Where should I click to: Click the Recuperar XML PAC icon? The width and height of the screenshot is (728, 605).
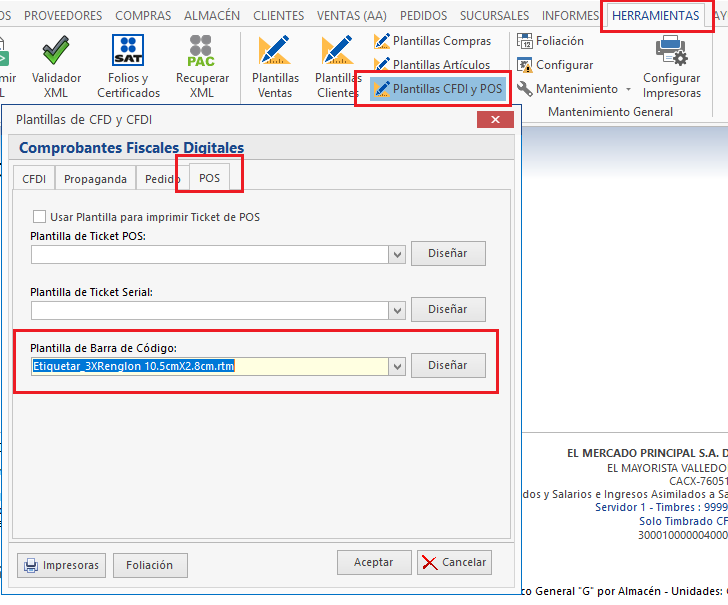[x=201, y=66]
